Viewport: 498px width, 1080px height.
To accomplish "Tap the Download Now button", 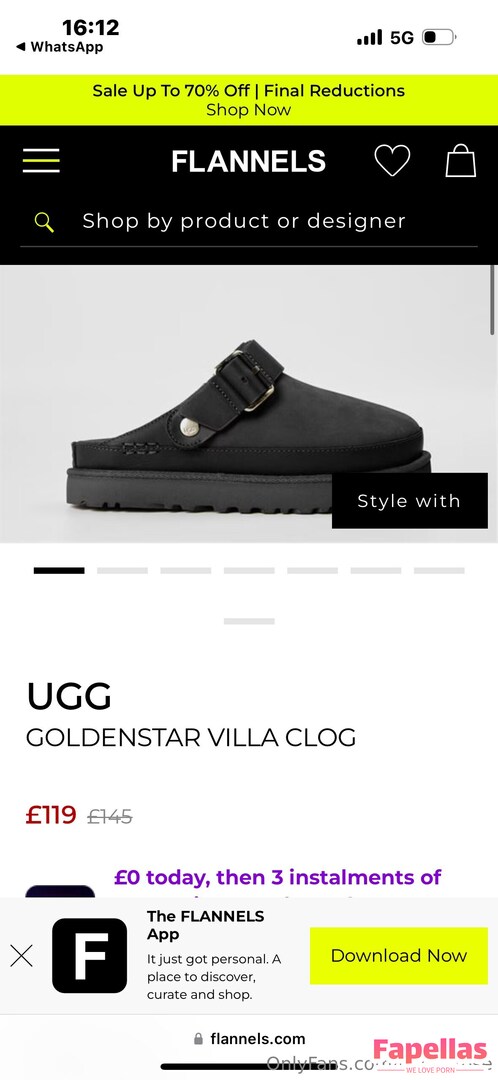I will [x=399, y=955].
